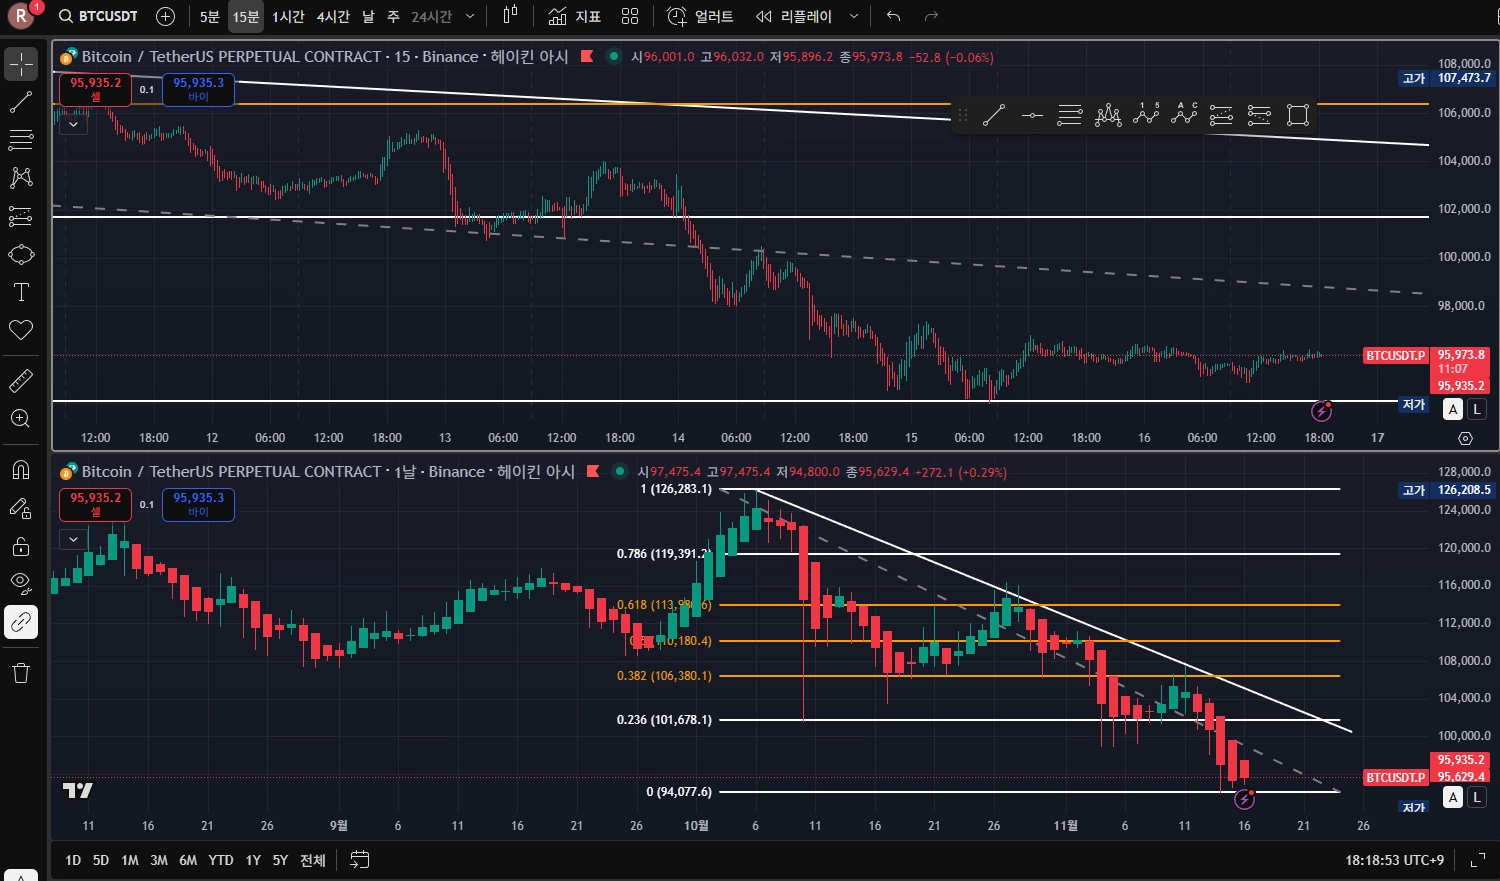Delete all drawings with the trash icon
Screen dimensions: 1500x881
21,672
